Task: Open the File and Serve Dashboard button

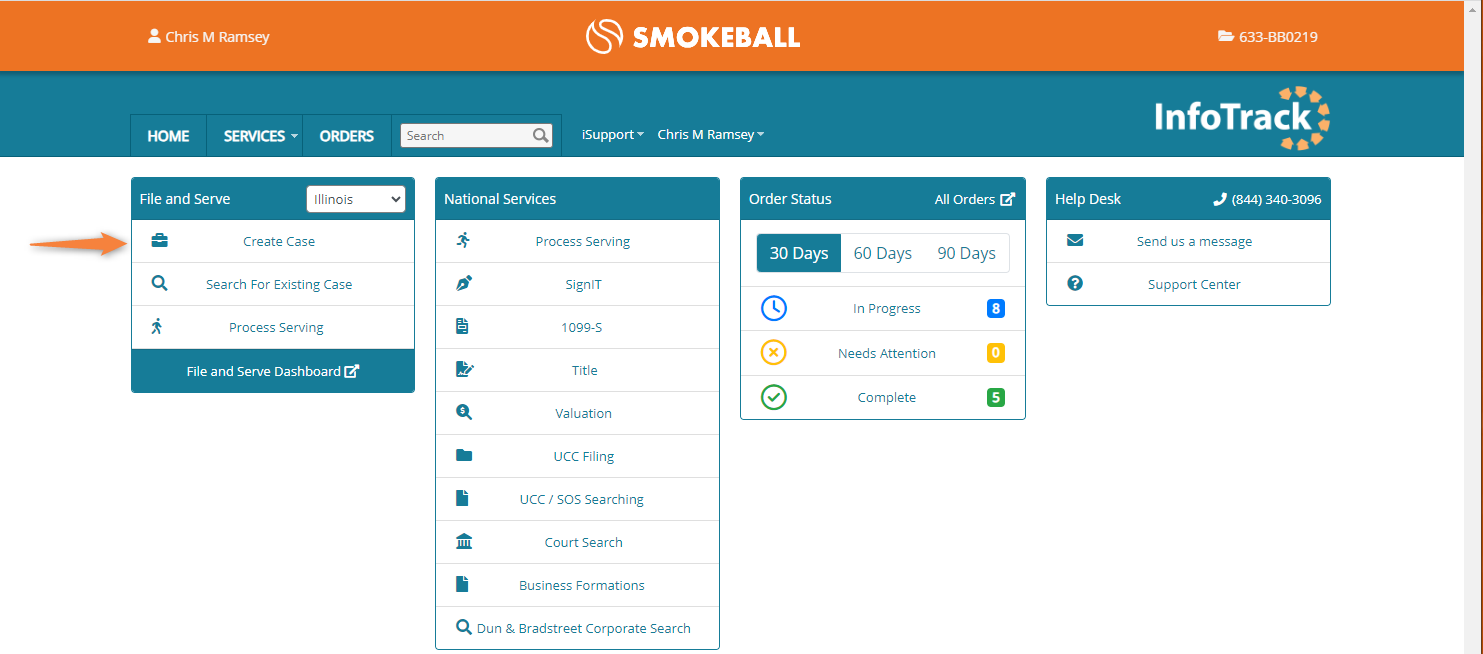Action: click(x=273, y=371)
